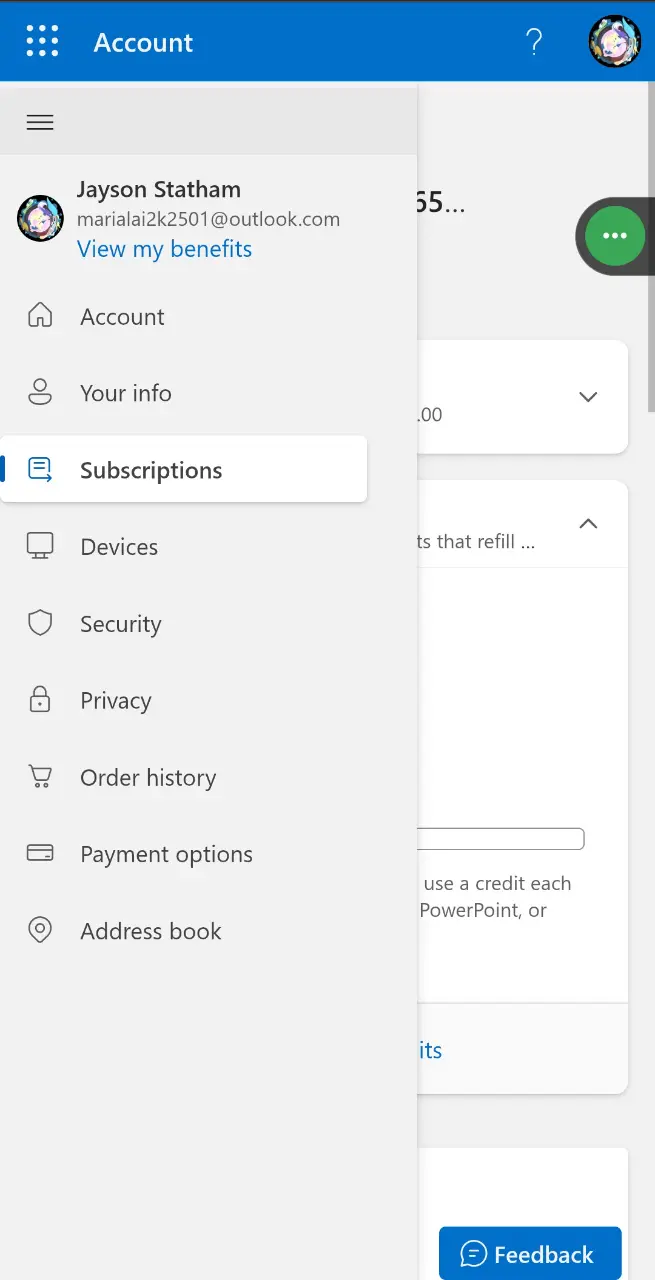Image resolution: width=655 pixels, height=1280 pixels.
Task: Click the Account home icon
Action: pos(40,316)
